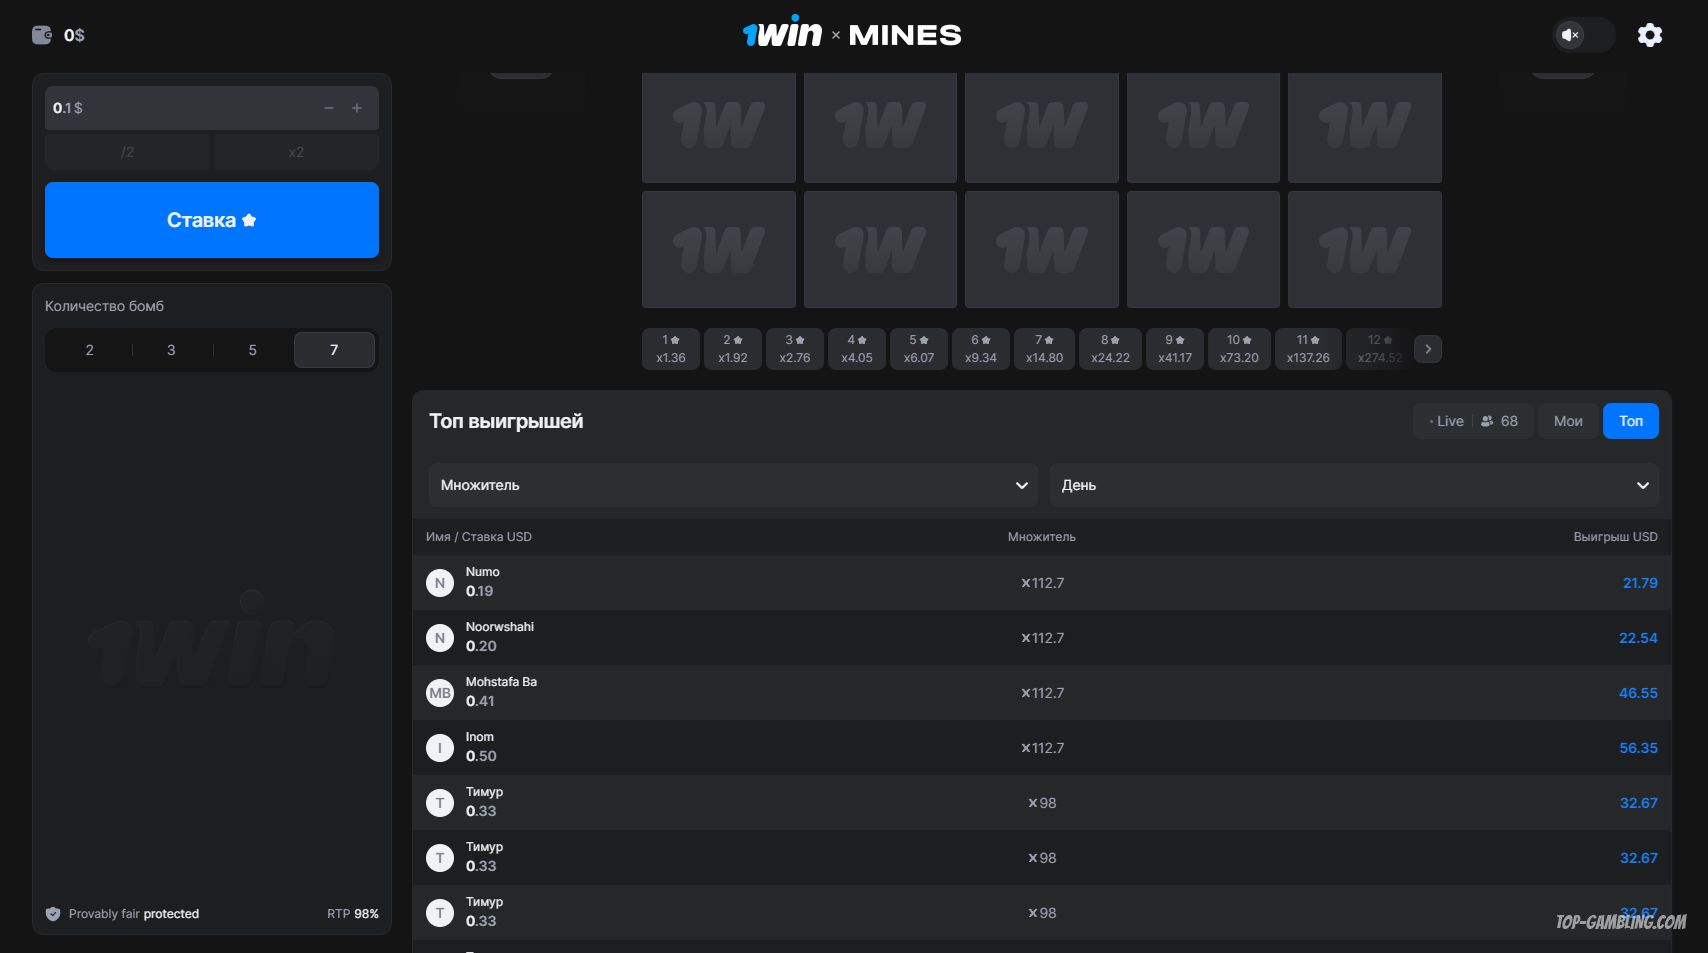
Task: Select 3 bombs option
Action: click(171, 350)
